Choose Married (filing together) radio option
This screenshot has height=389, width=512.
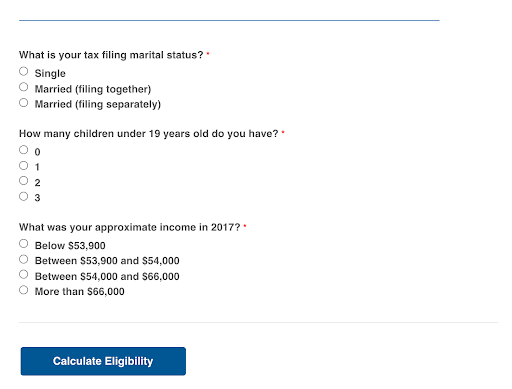click(23, 87)
